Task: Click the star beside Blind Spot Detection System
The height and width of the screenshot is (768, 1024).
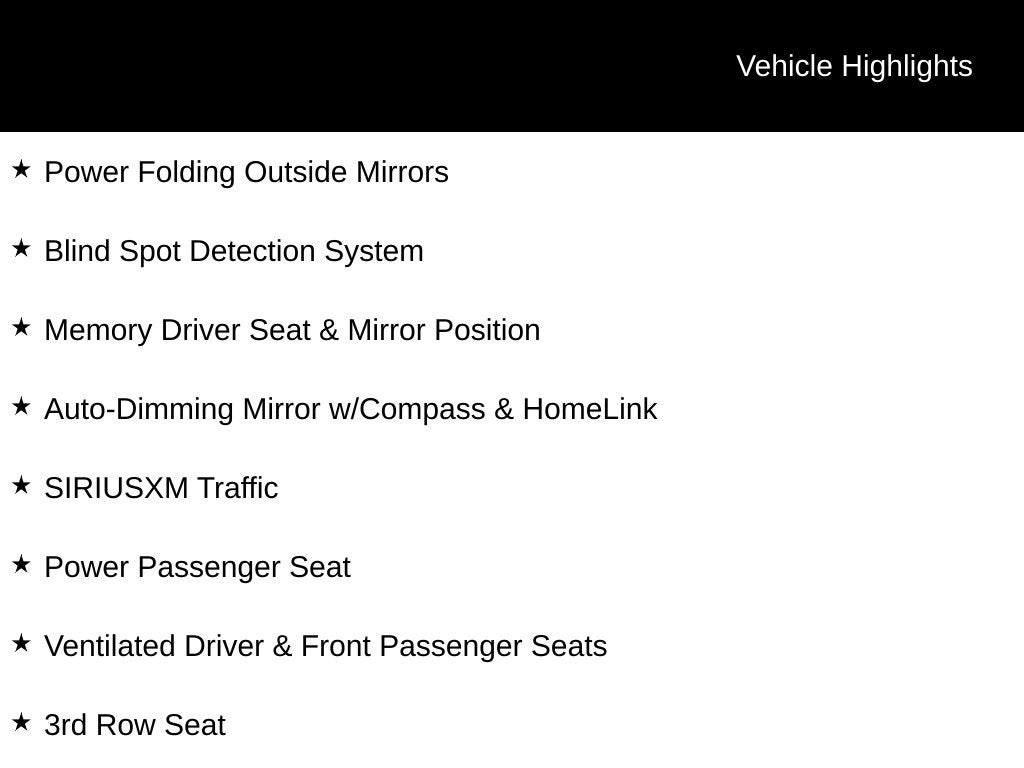Action: (x=21, y=249)
